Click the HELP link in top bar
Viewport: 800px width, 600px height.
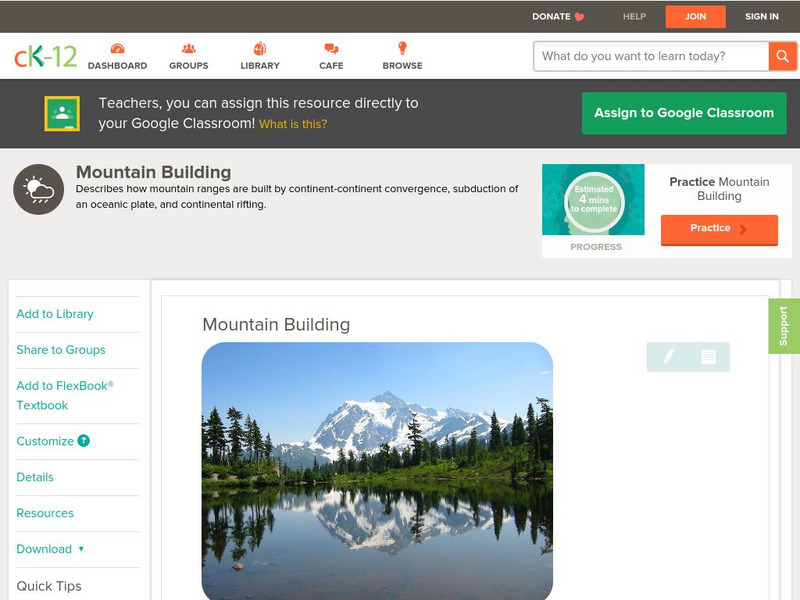tap(634, 17)
